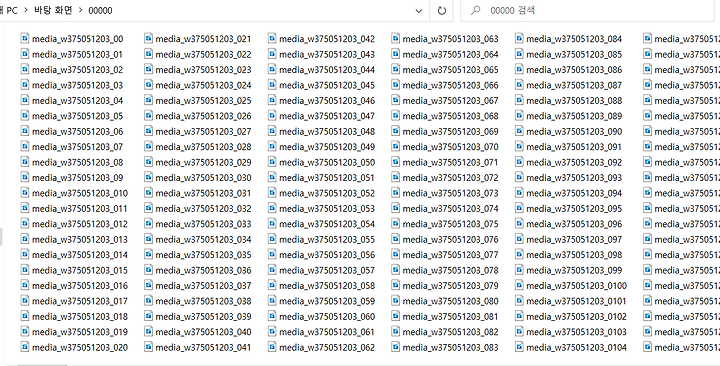Click the 00000 breadcrumb folder

click(100, 11)
